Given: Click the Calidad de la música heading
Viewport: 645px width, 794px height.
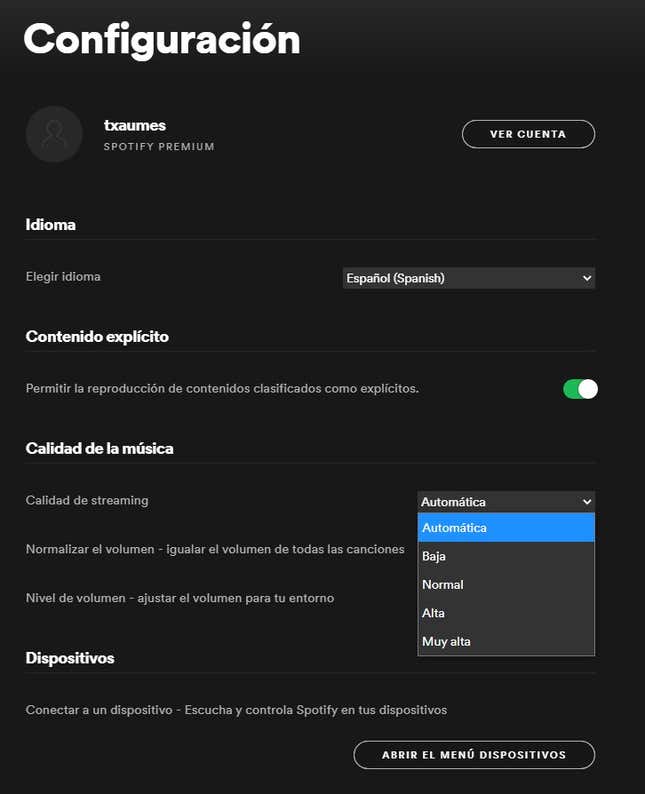Looking at the screenshot, I should point(99,448).
